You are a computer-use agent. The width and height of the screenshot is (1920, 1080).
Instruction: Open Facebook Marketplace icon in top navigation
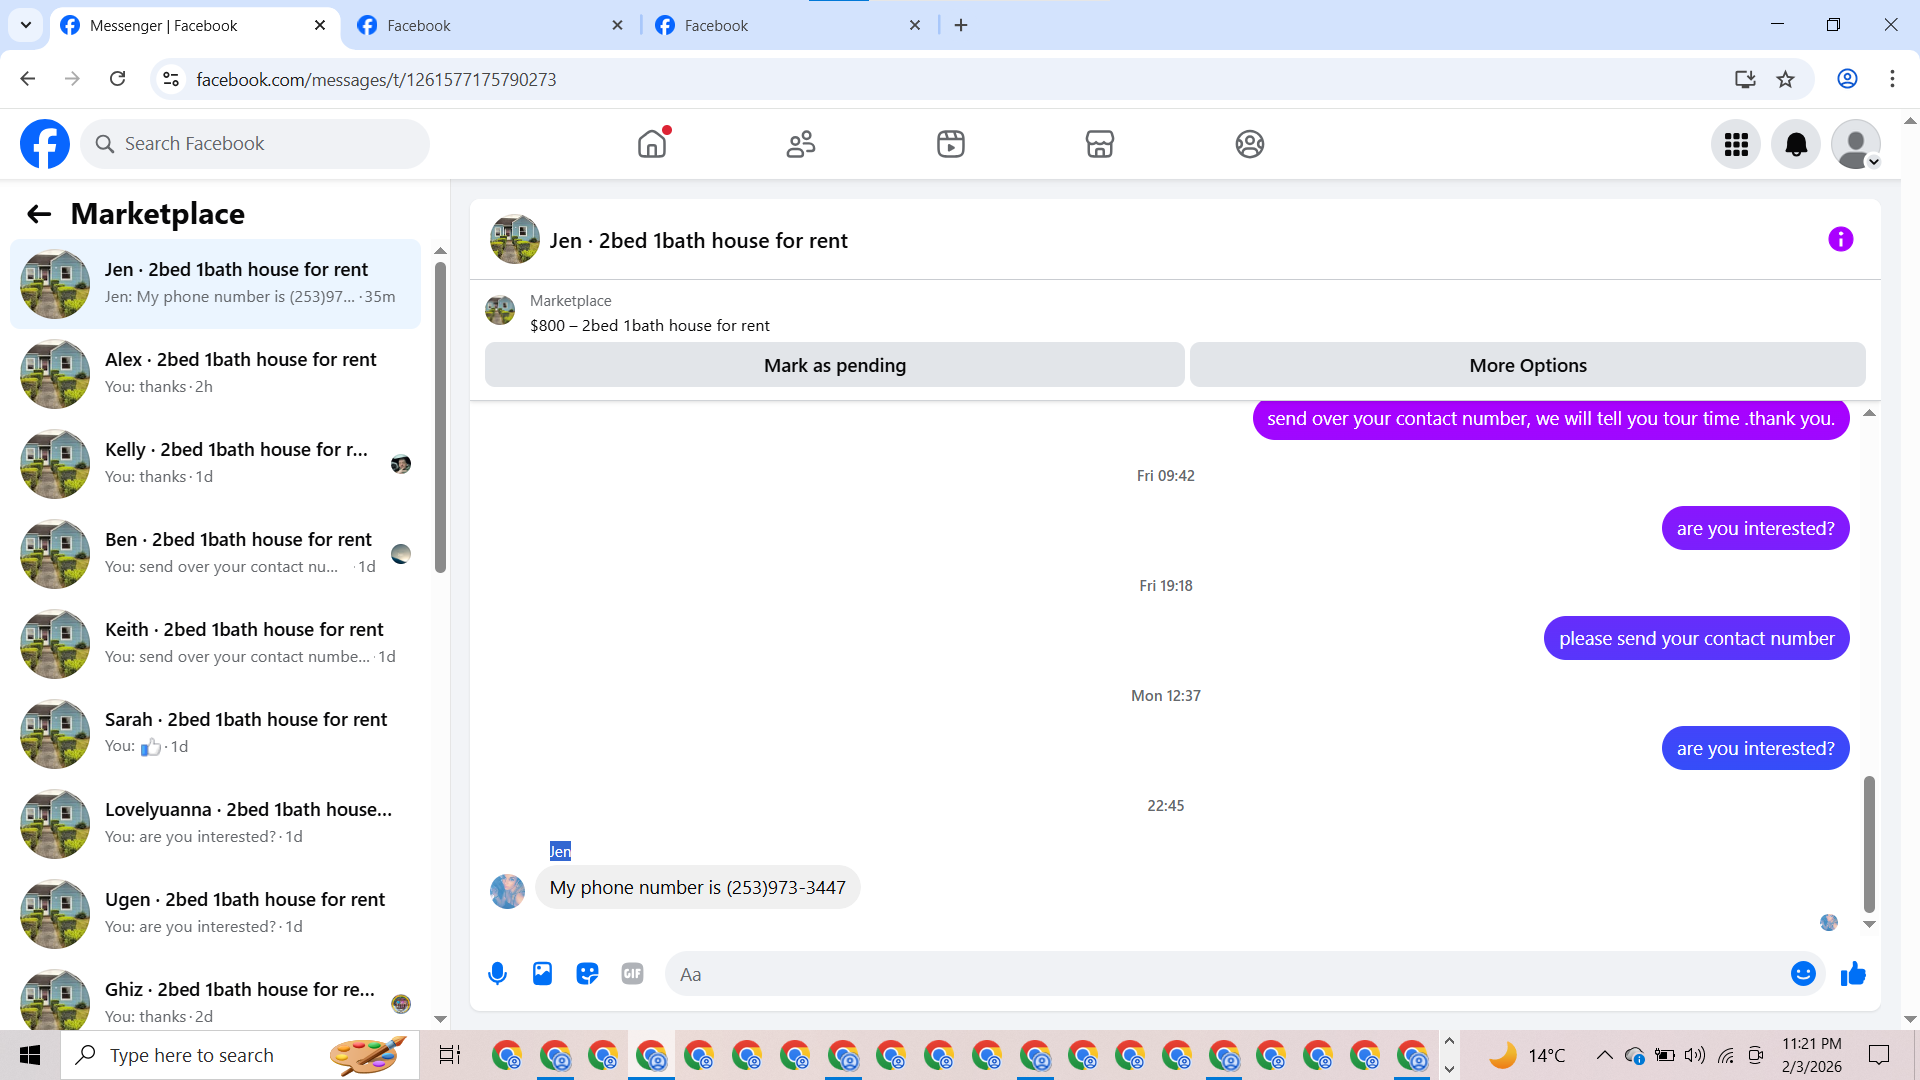pyautogui.click(x=1099, y=144)
